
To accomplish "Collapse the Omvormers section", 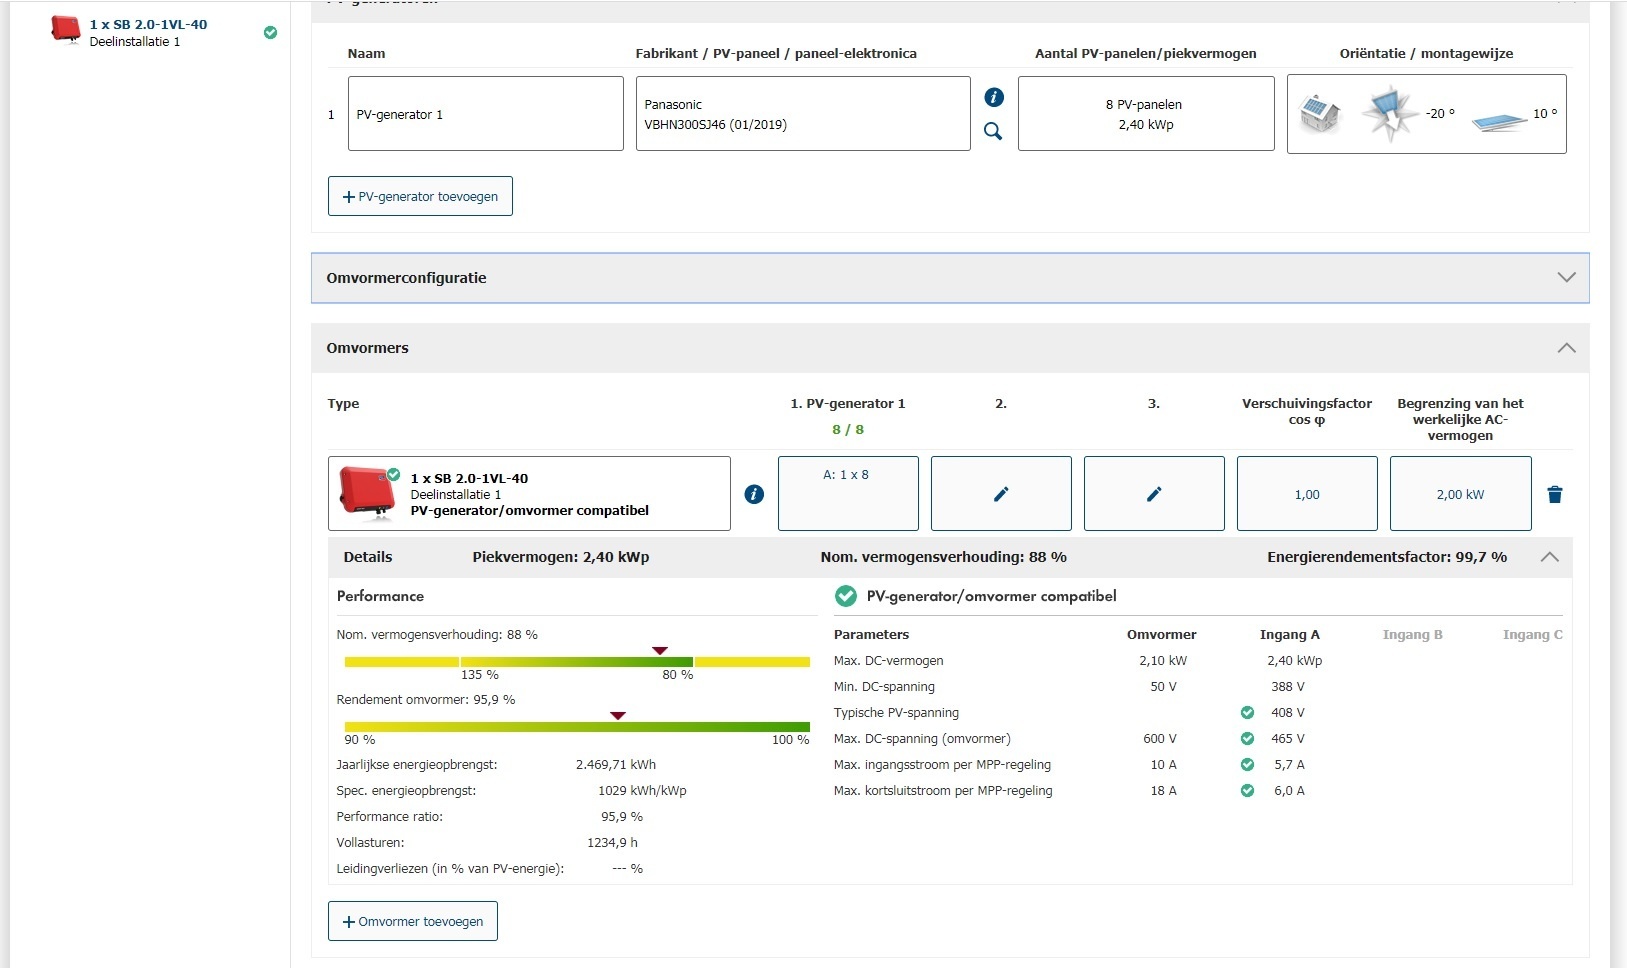I will pyautogui.click(x=1566, y=348).
